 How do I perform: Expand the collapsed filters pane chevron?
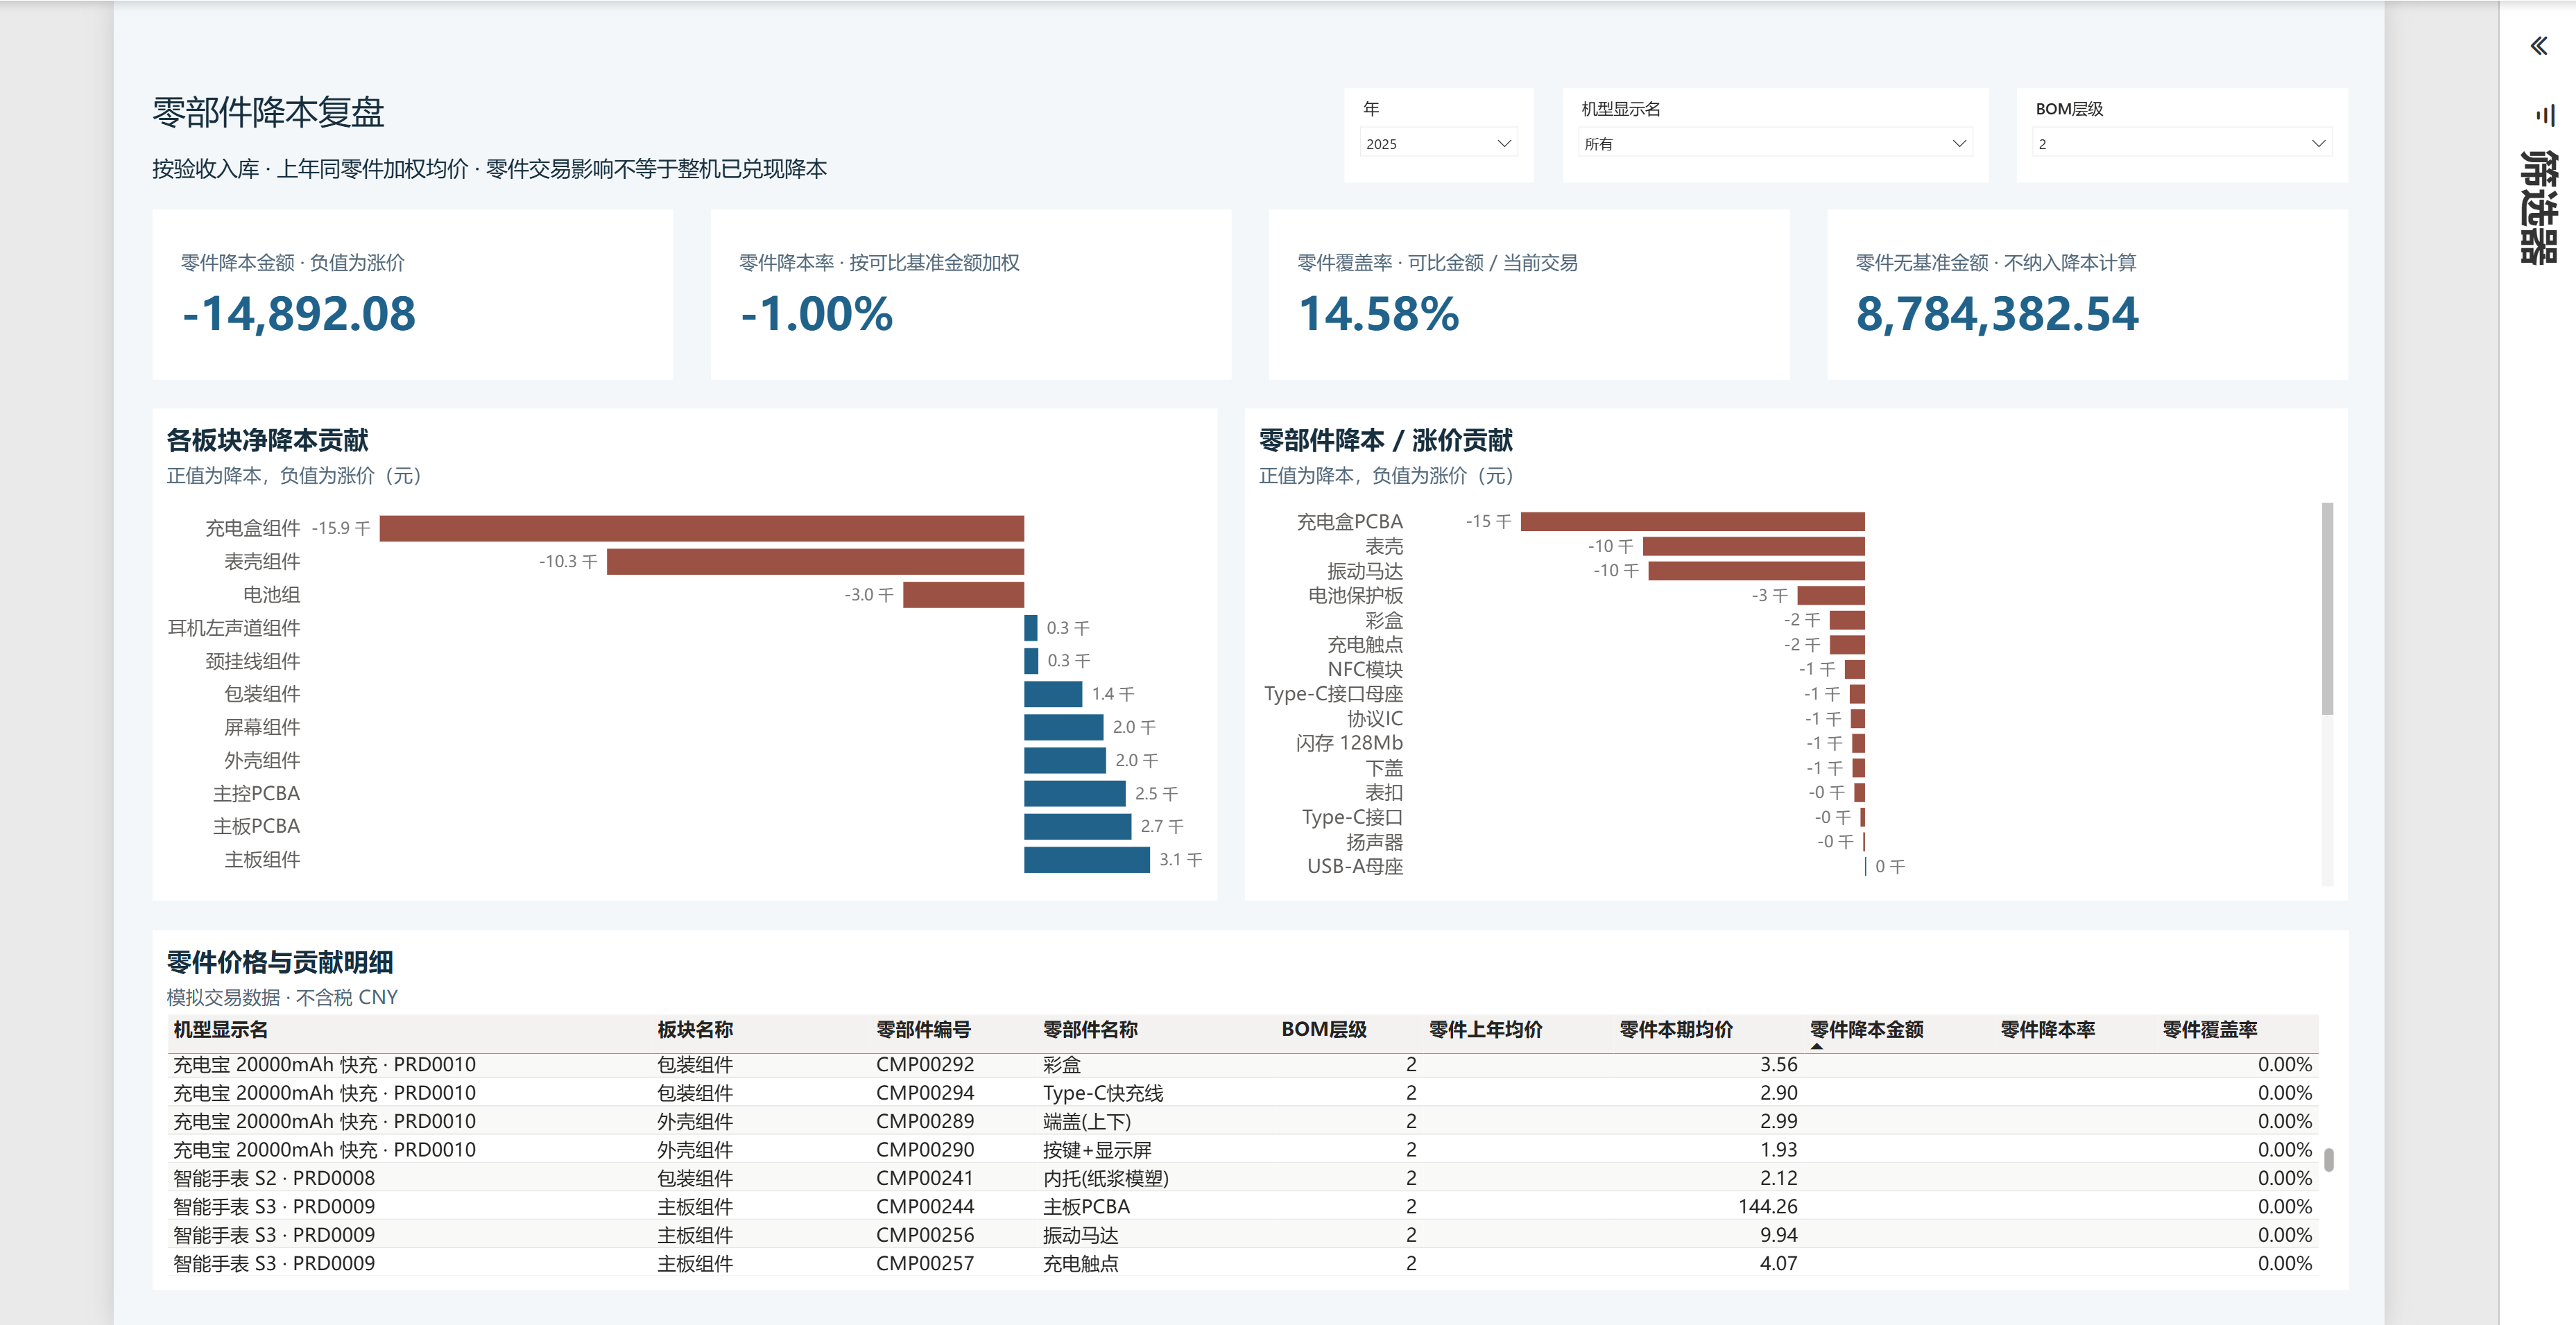[x=2538, y=46]
